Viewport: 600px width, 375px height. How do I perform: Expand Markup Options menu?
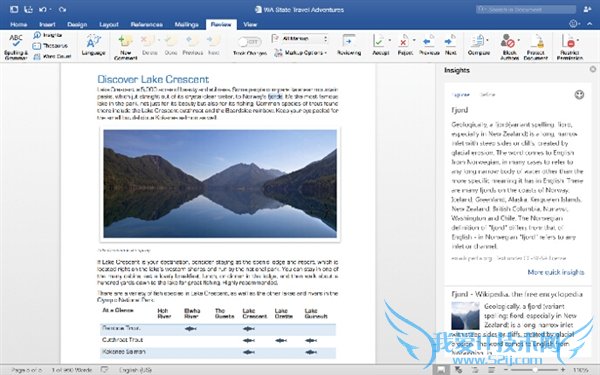click(301, 53)
